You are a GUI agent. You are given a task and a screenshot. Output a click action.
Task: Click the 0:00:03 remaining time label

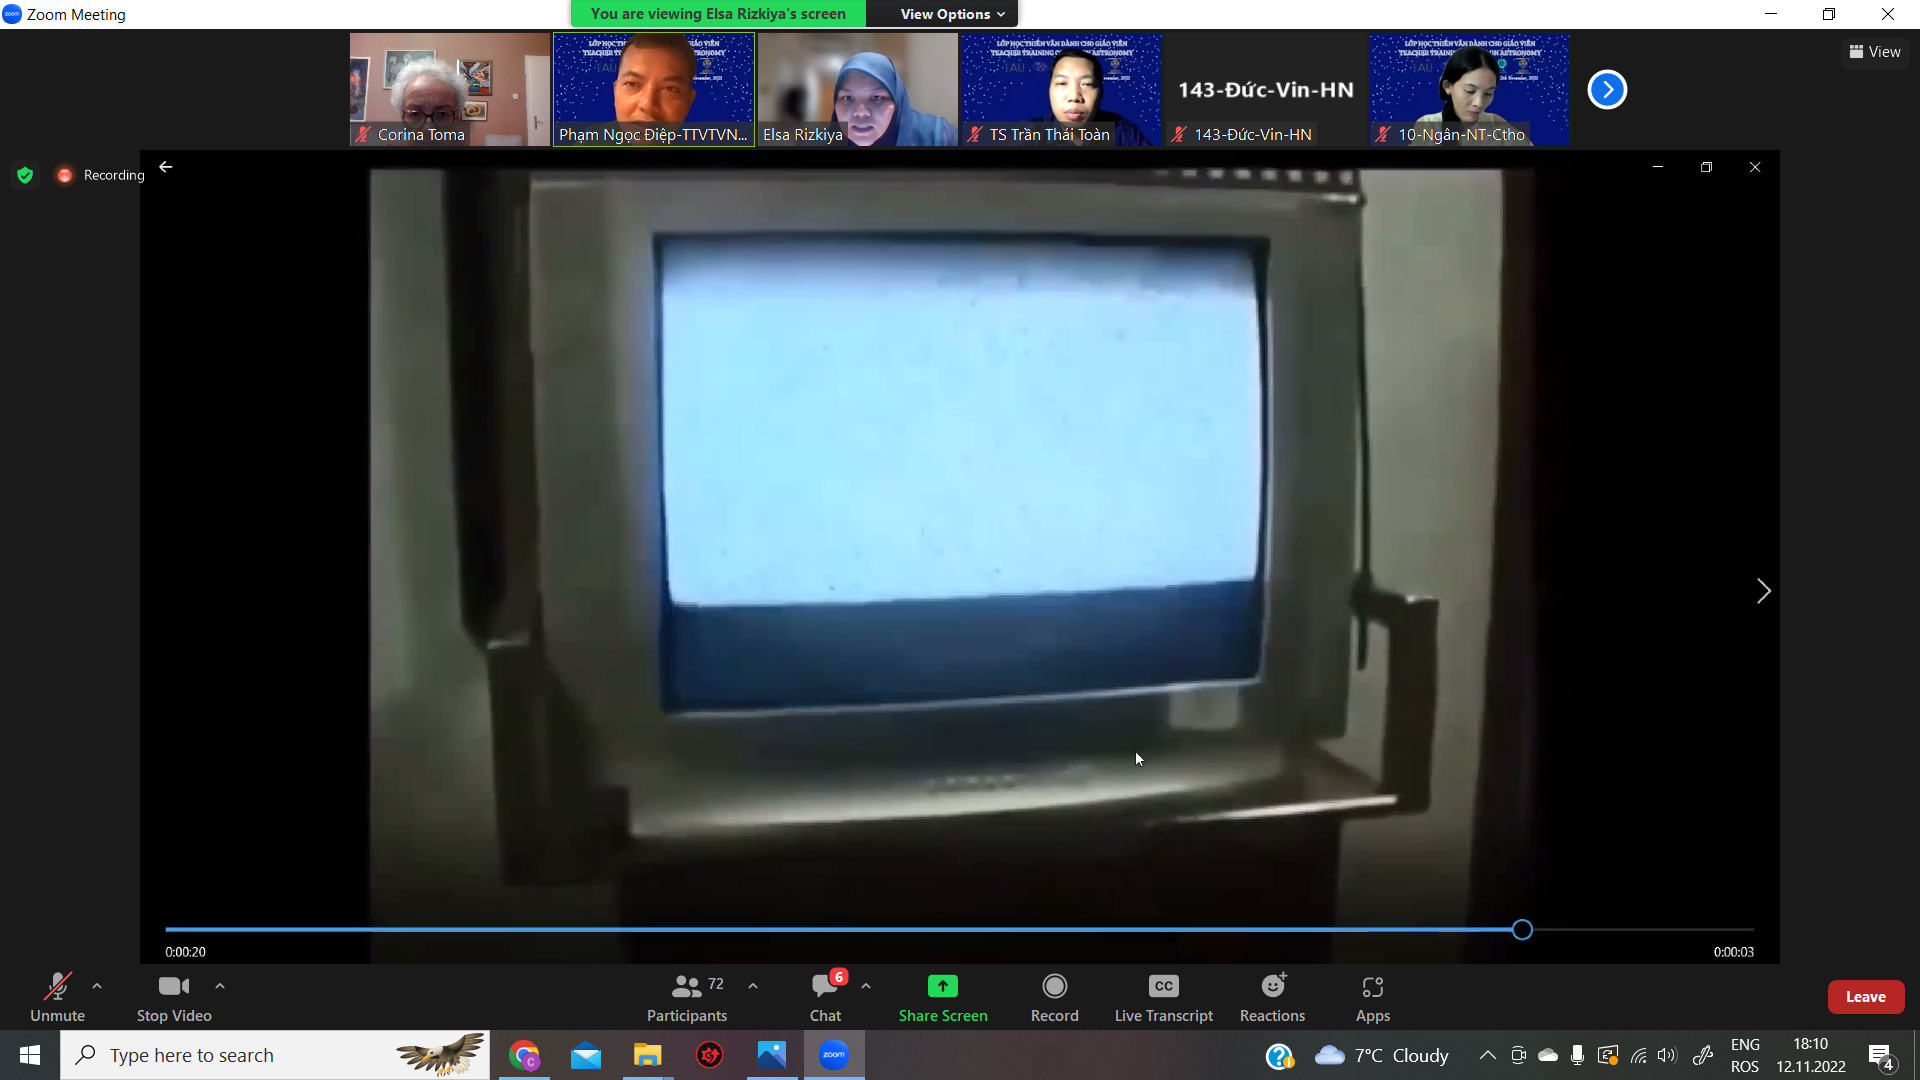coord(1734,952)
